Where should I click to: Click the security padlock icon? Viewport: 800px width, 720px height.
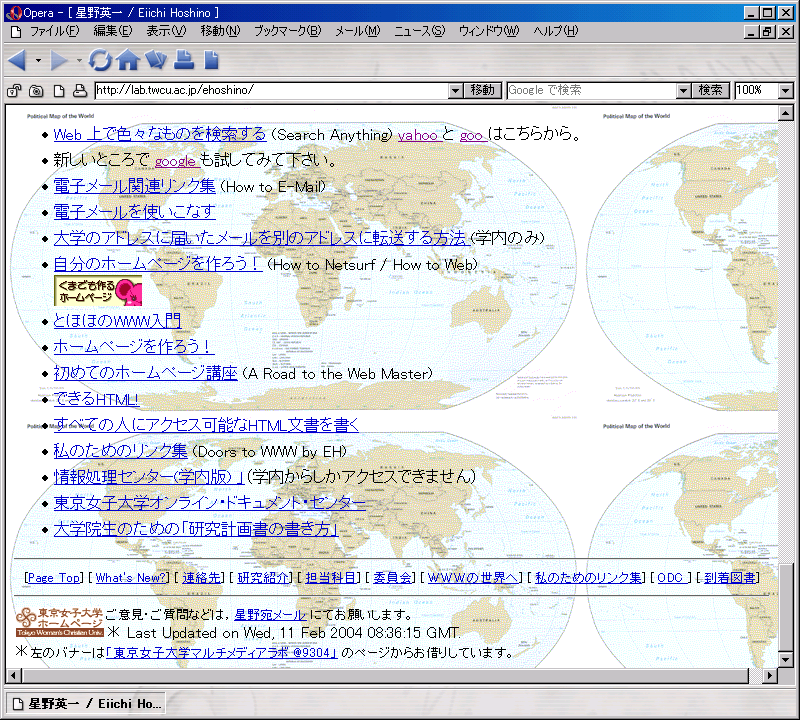click(14, 91)
